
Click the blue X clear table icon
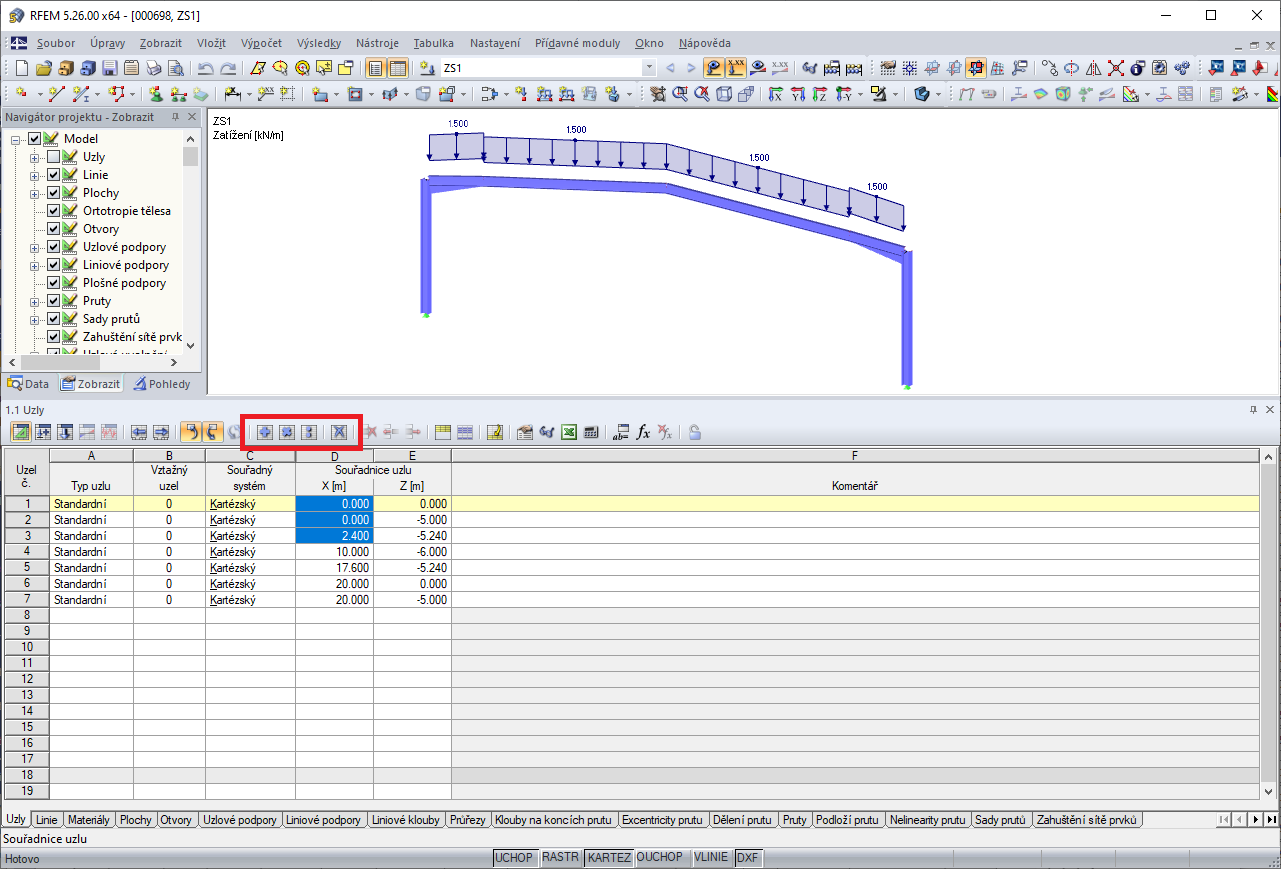[x=339, y=432]
